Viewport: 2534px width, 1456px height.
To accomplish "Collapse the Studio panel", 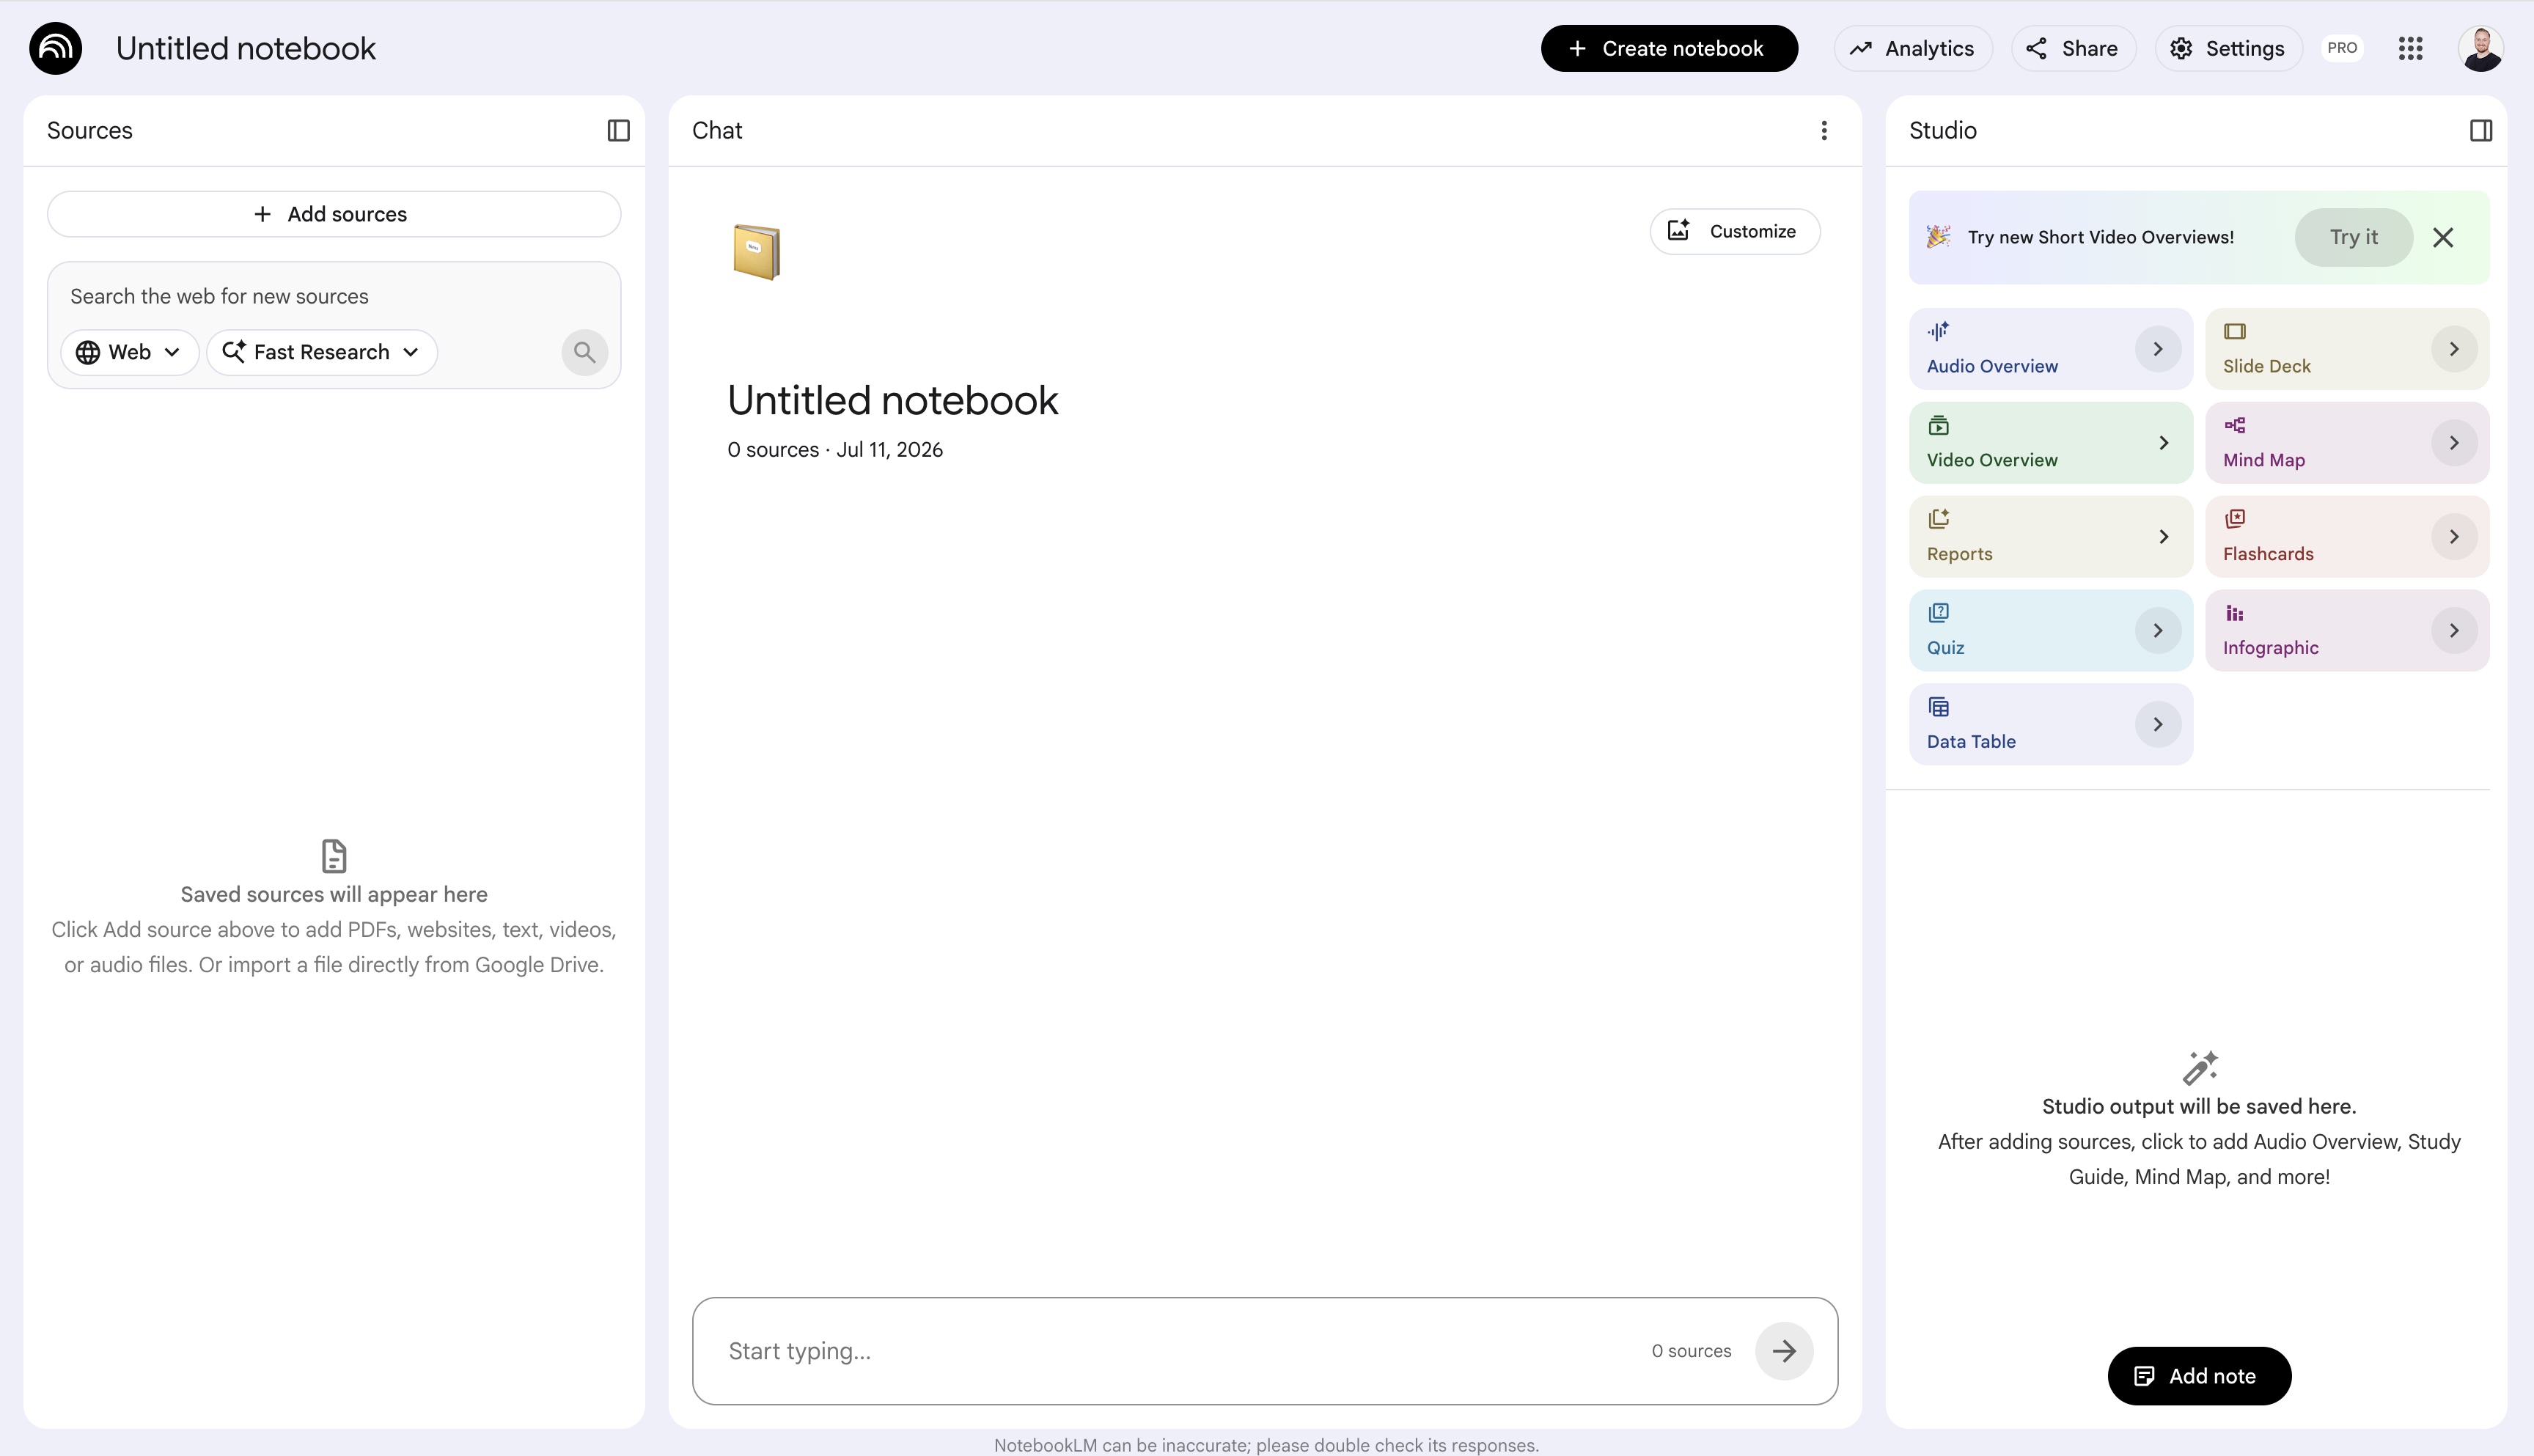I will [2480, 130].
